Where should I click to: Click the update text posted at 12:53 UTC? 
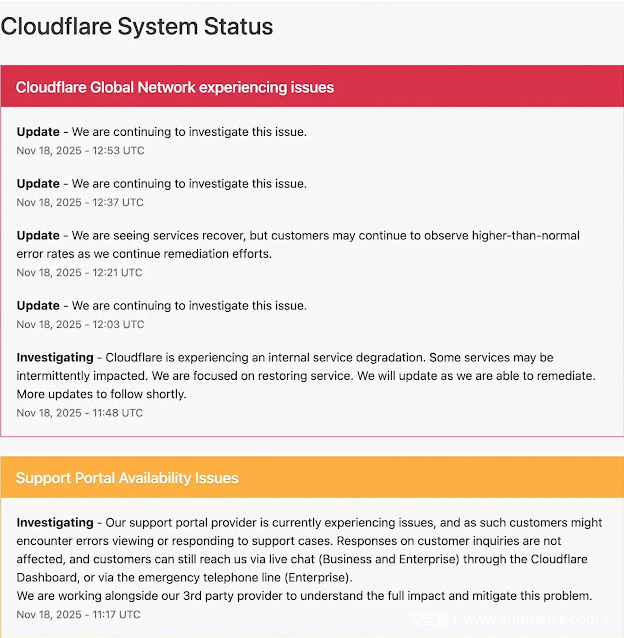[x=189, y=132]
